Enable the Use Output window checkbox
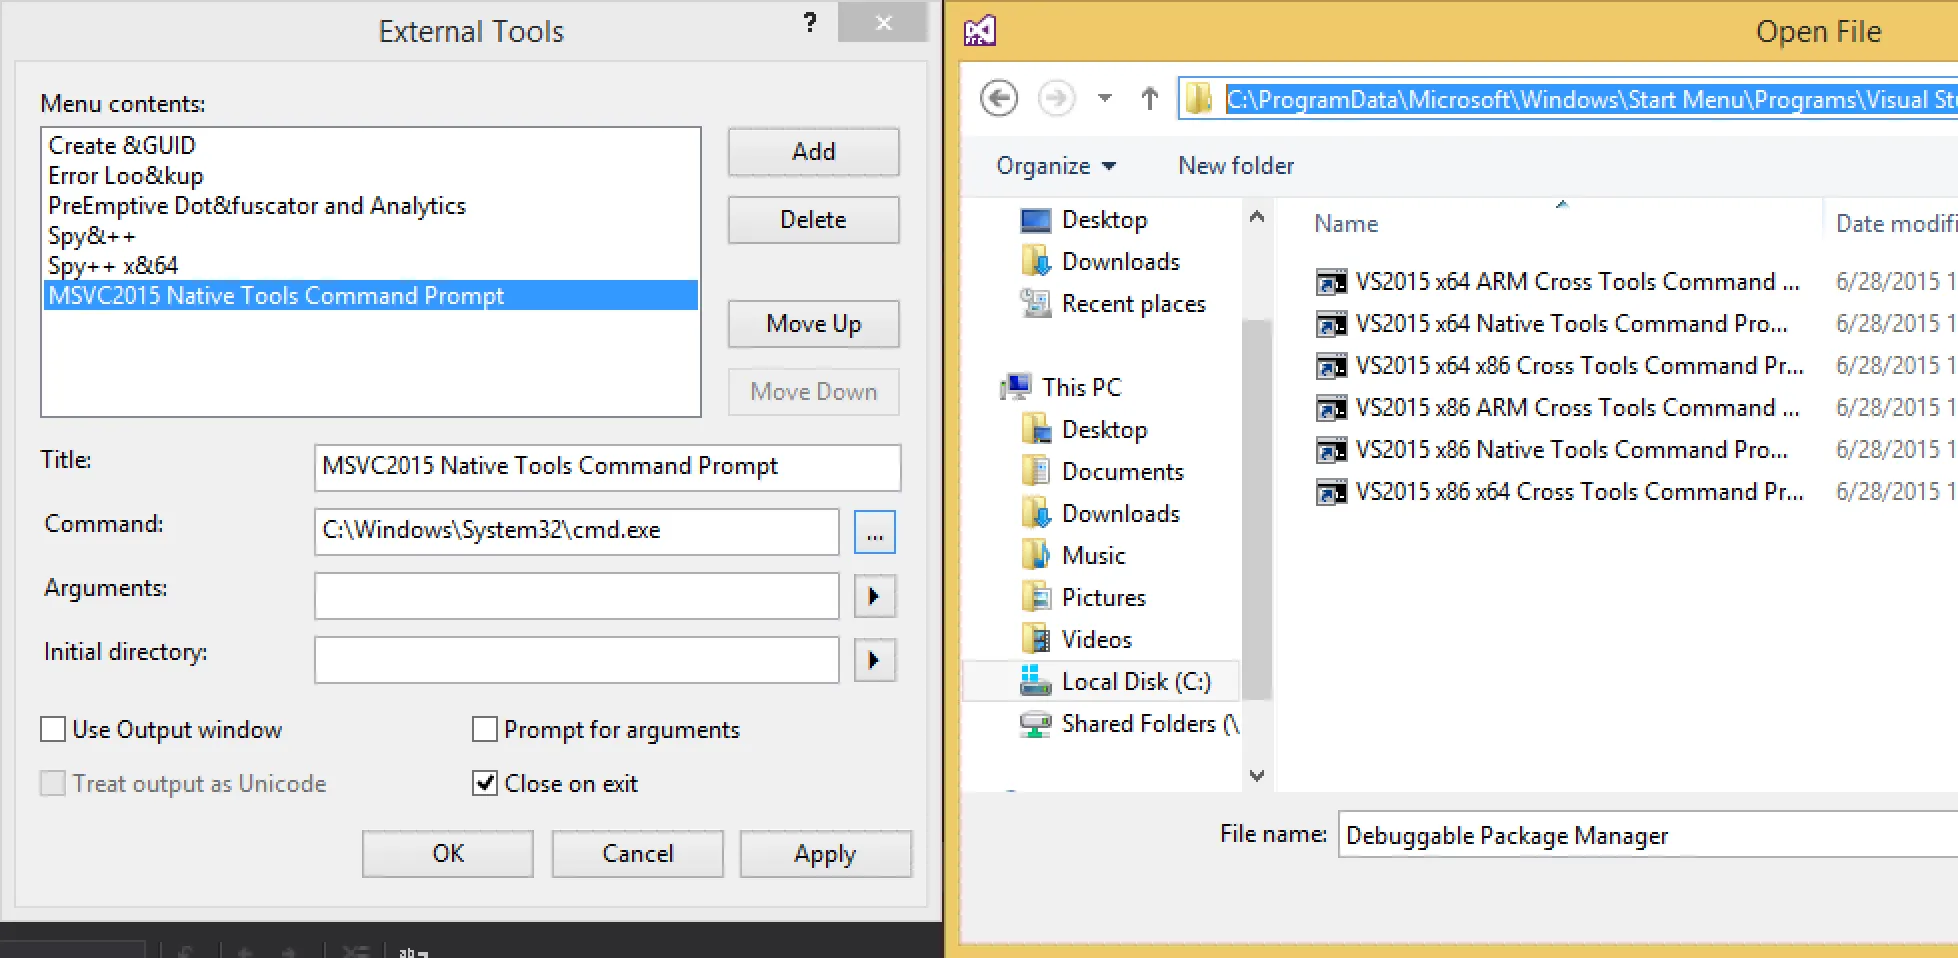The width and height of the screenshot is (1958, 958). point(53,729)
